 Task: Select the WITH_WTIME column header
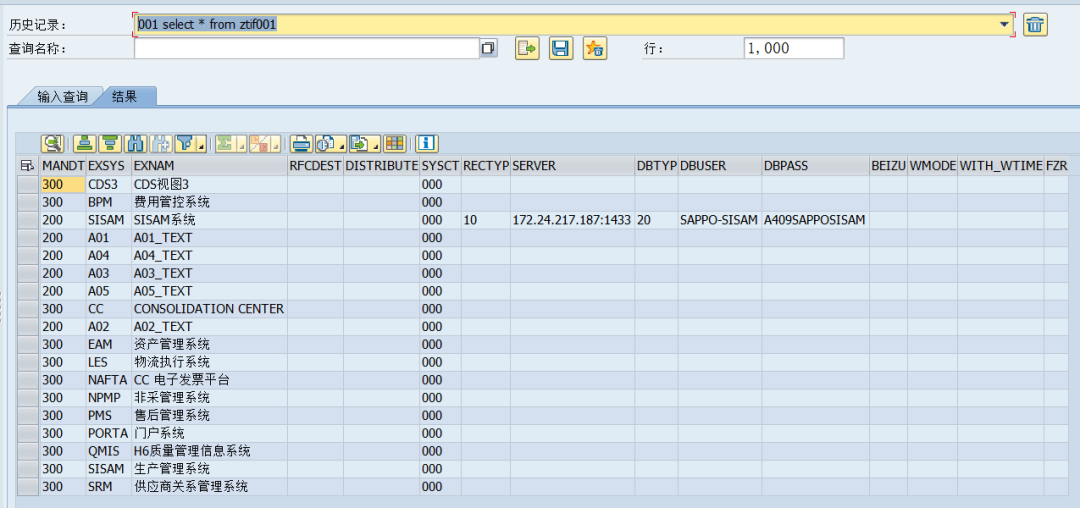pos(1001,166)
